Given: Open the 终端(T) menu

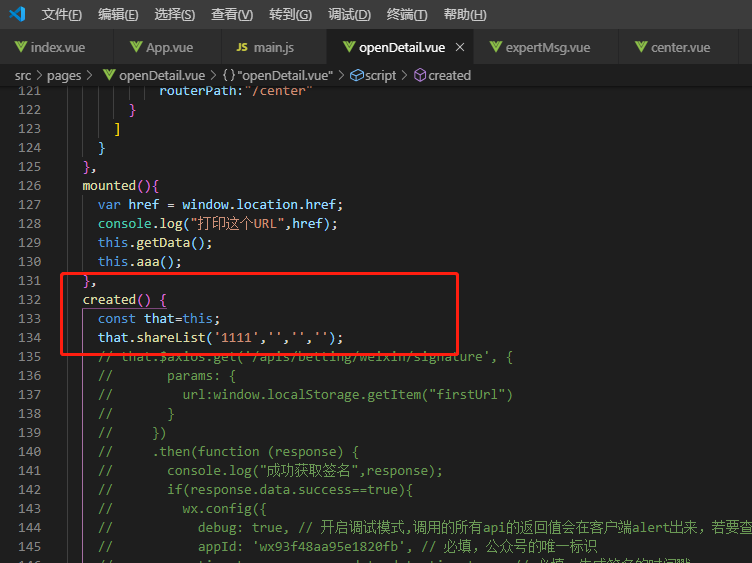Looking at the screenshot, I should (407, 14).
